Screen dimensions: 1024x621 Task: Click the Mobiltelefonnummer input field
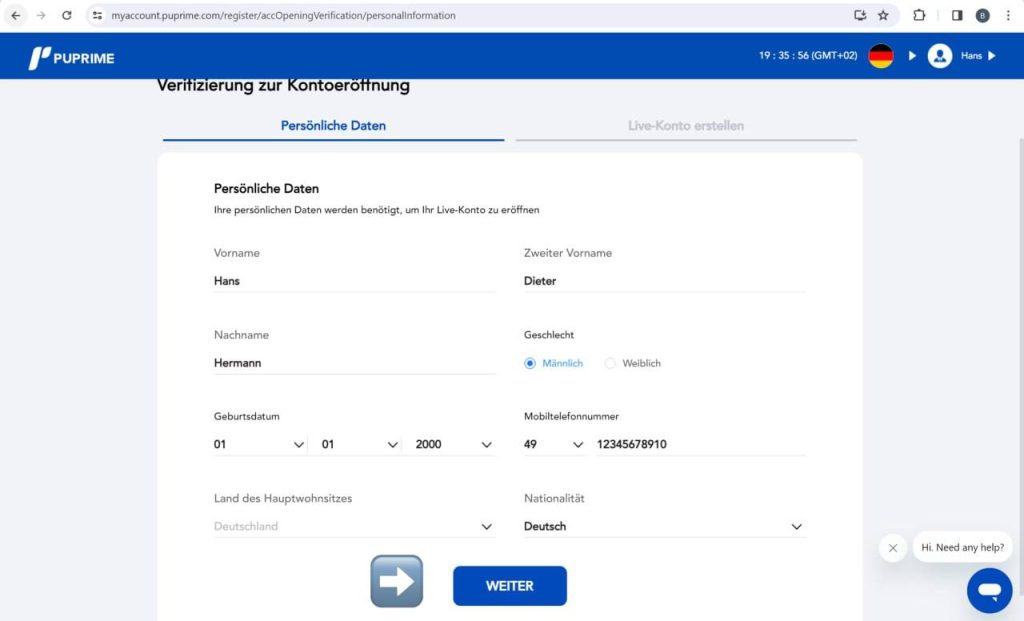(x=700, y=444)
